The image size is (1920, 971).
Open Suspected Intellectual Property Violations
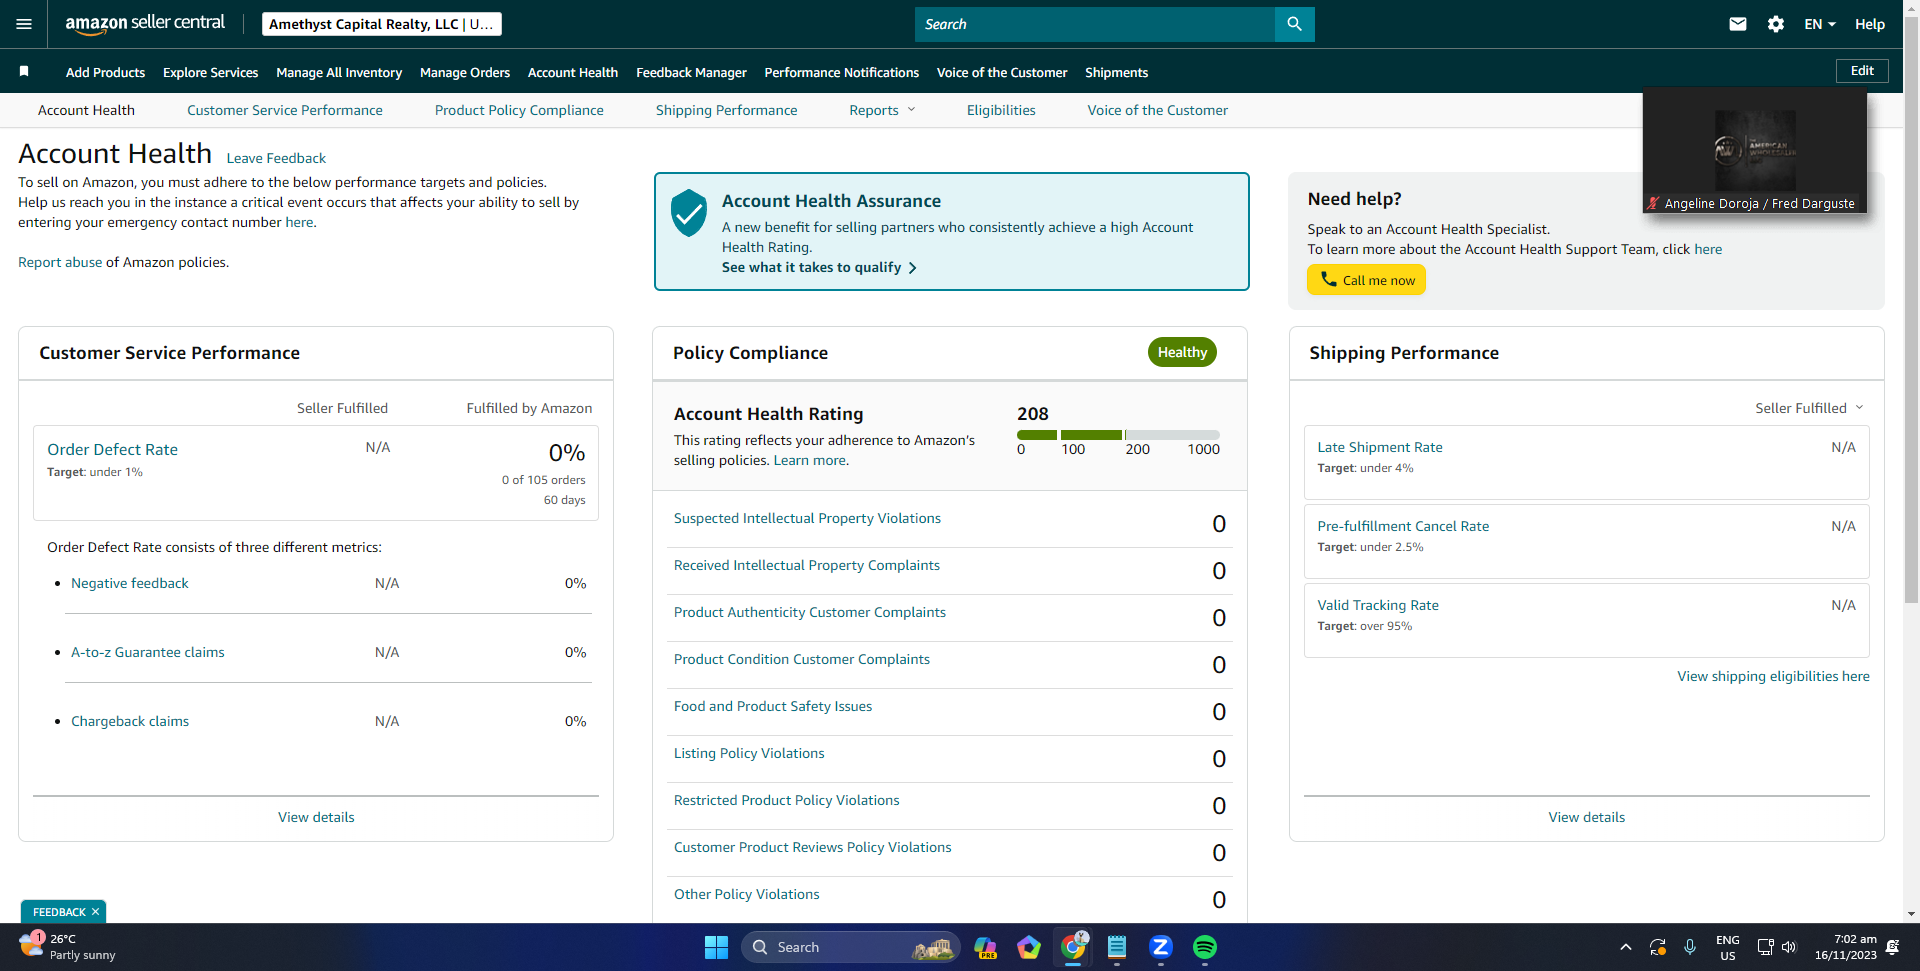click(x=807, y=518)
